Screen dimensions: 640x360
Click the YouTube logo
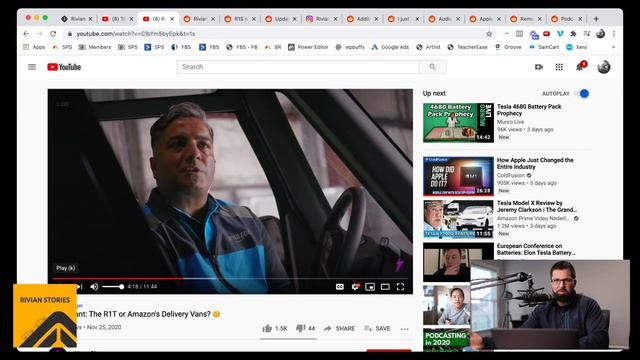click(64, 67)
